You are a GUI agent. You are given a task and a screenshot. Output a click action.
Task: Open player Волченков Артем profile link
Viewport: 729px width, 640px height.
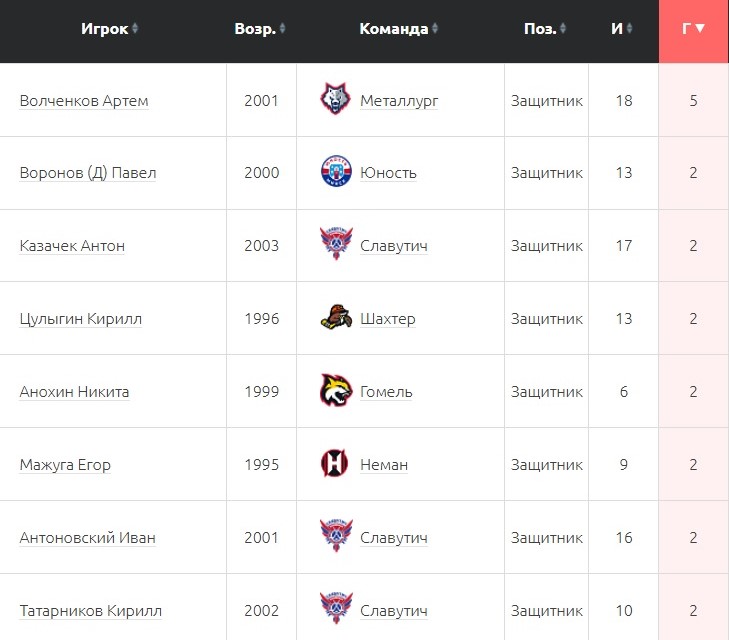[84, 101]
